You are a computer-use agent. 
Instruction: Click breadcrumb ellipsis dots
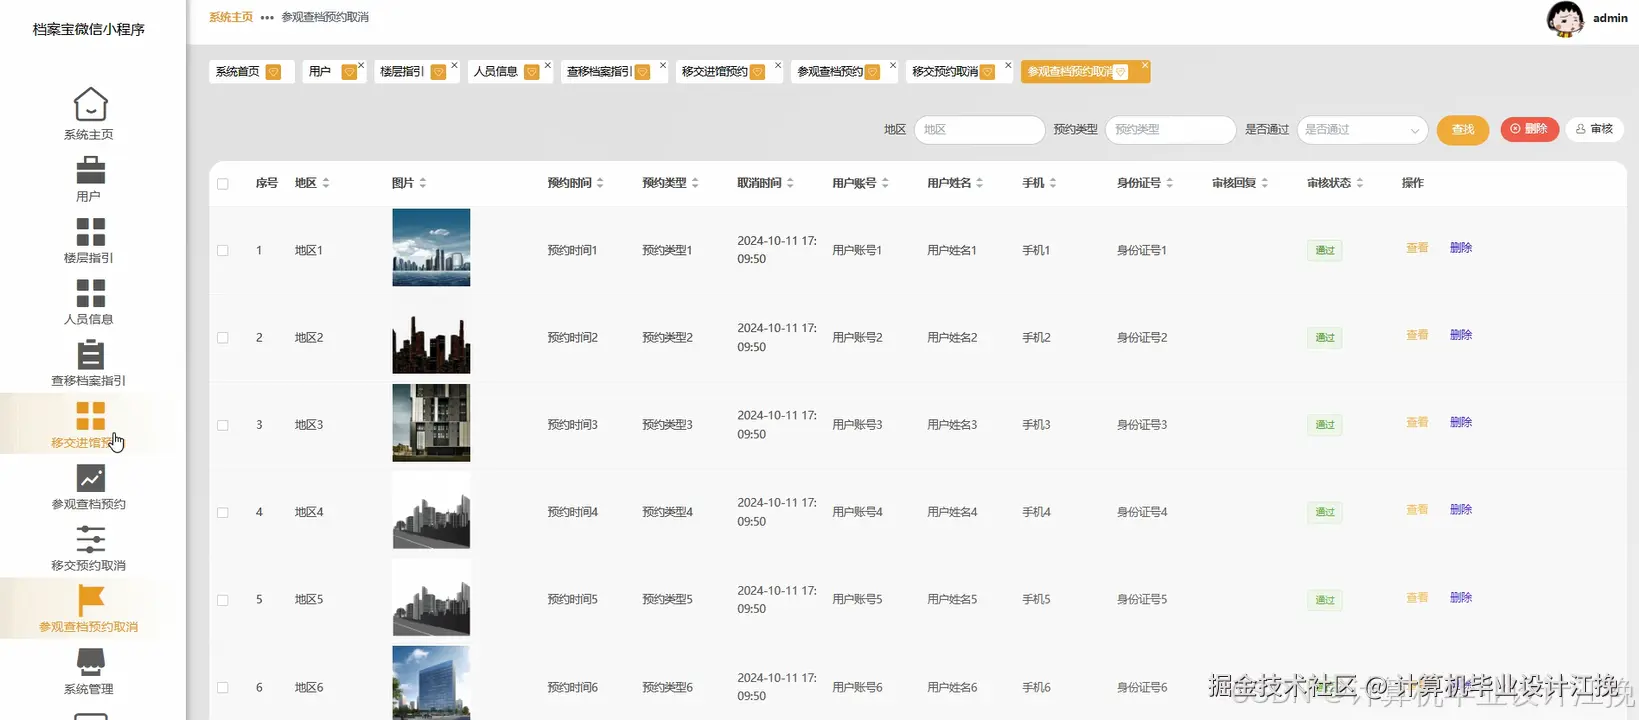click(267, 17)
